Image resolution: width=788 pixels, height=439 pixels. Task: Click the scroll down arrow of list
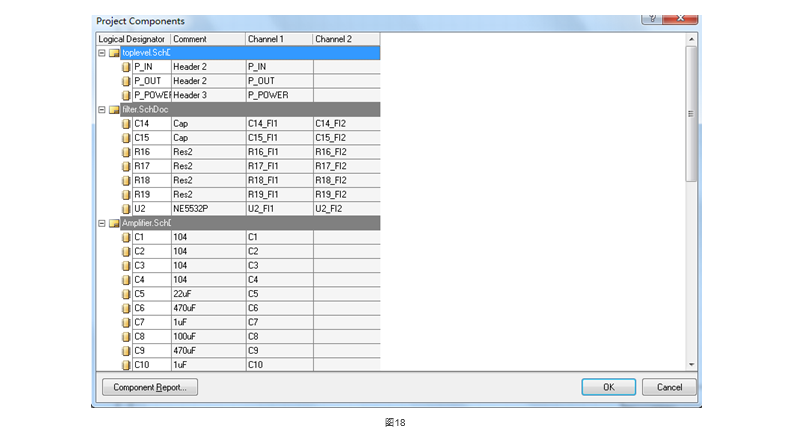(690, 364)
